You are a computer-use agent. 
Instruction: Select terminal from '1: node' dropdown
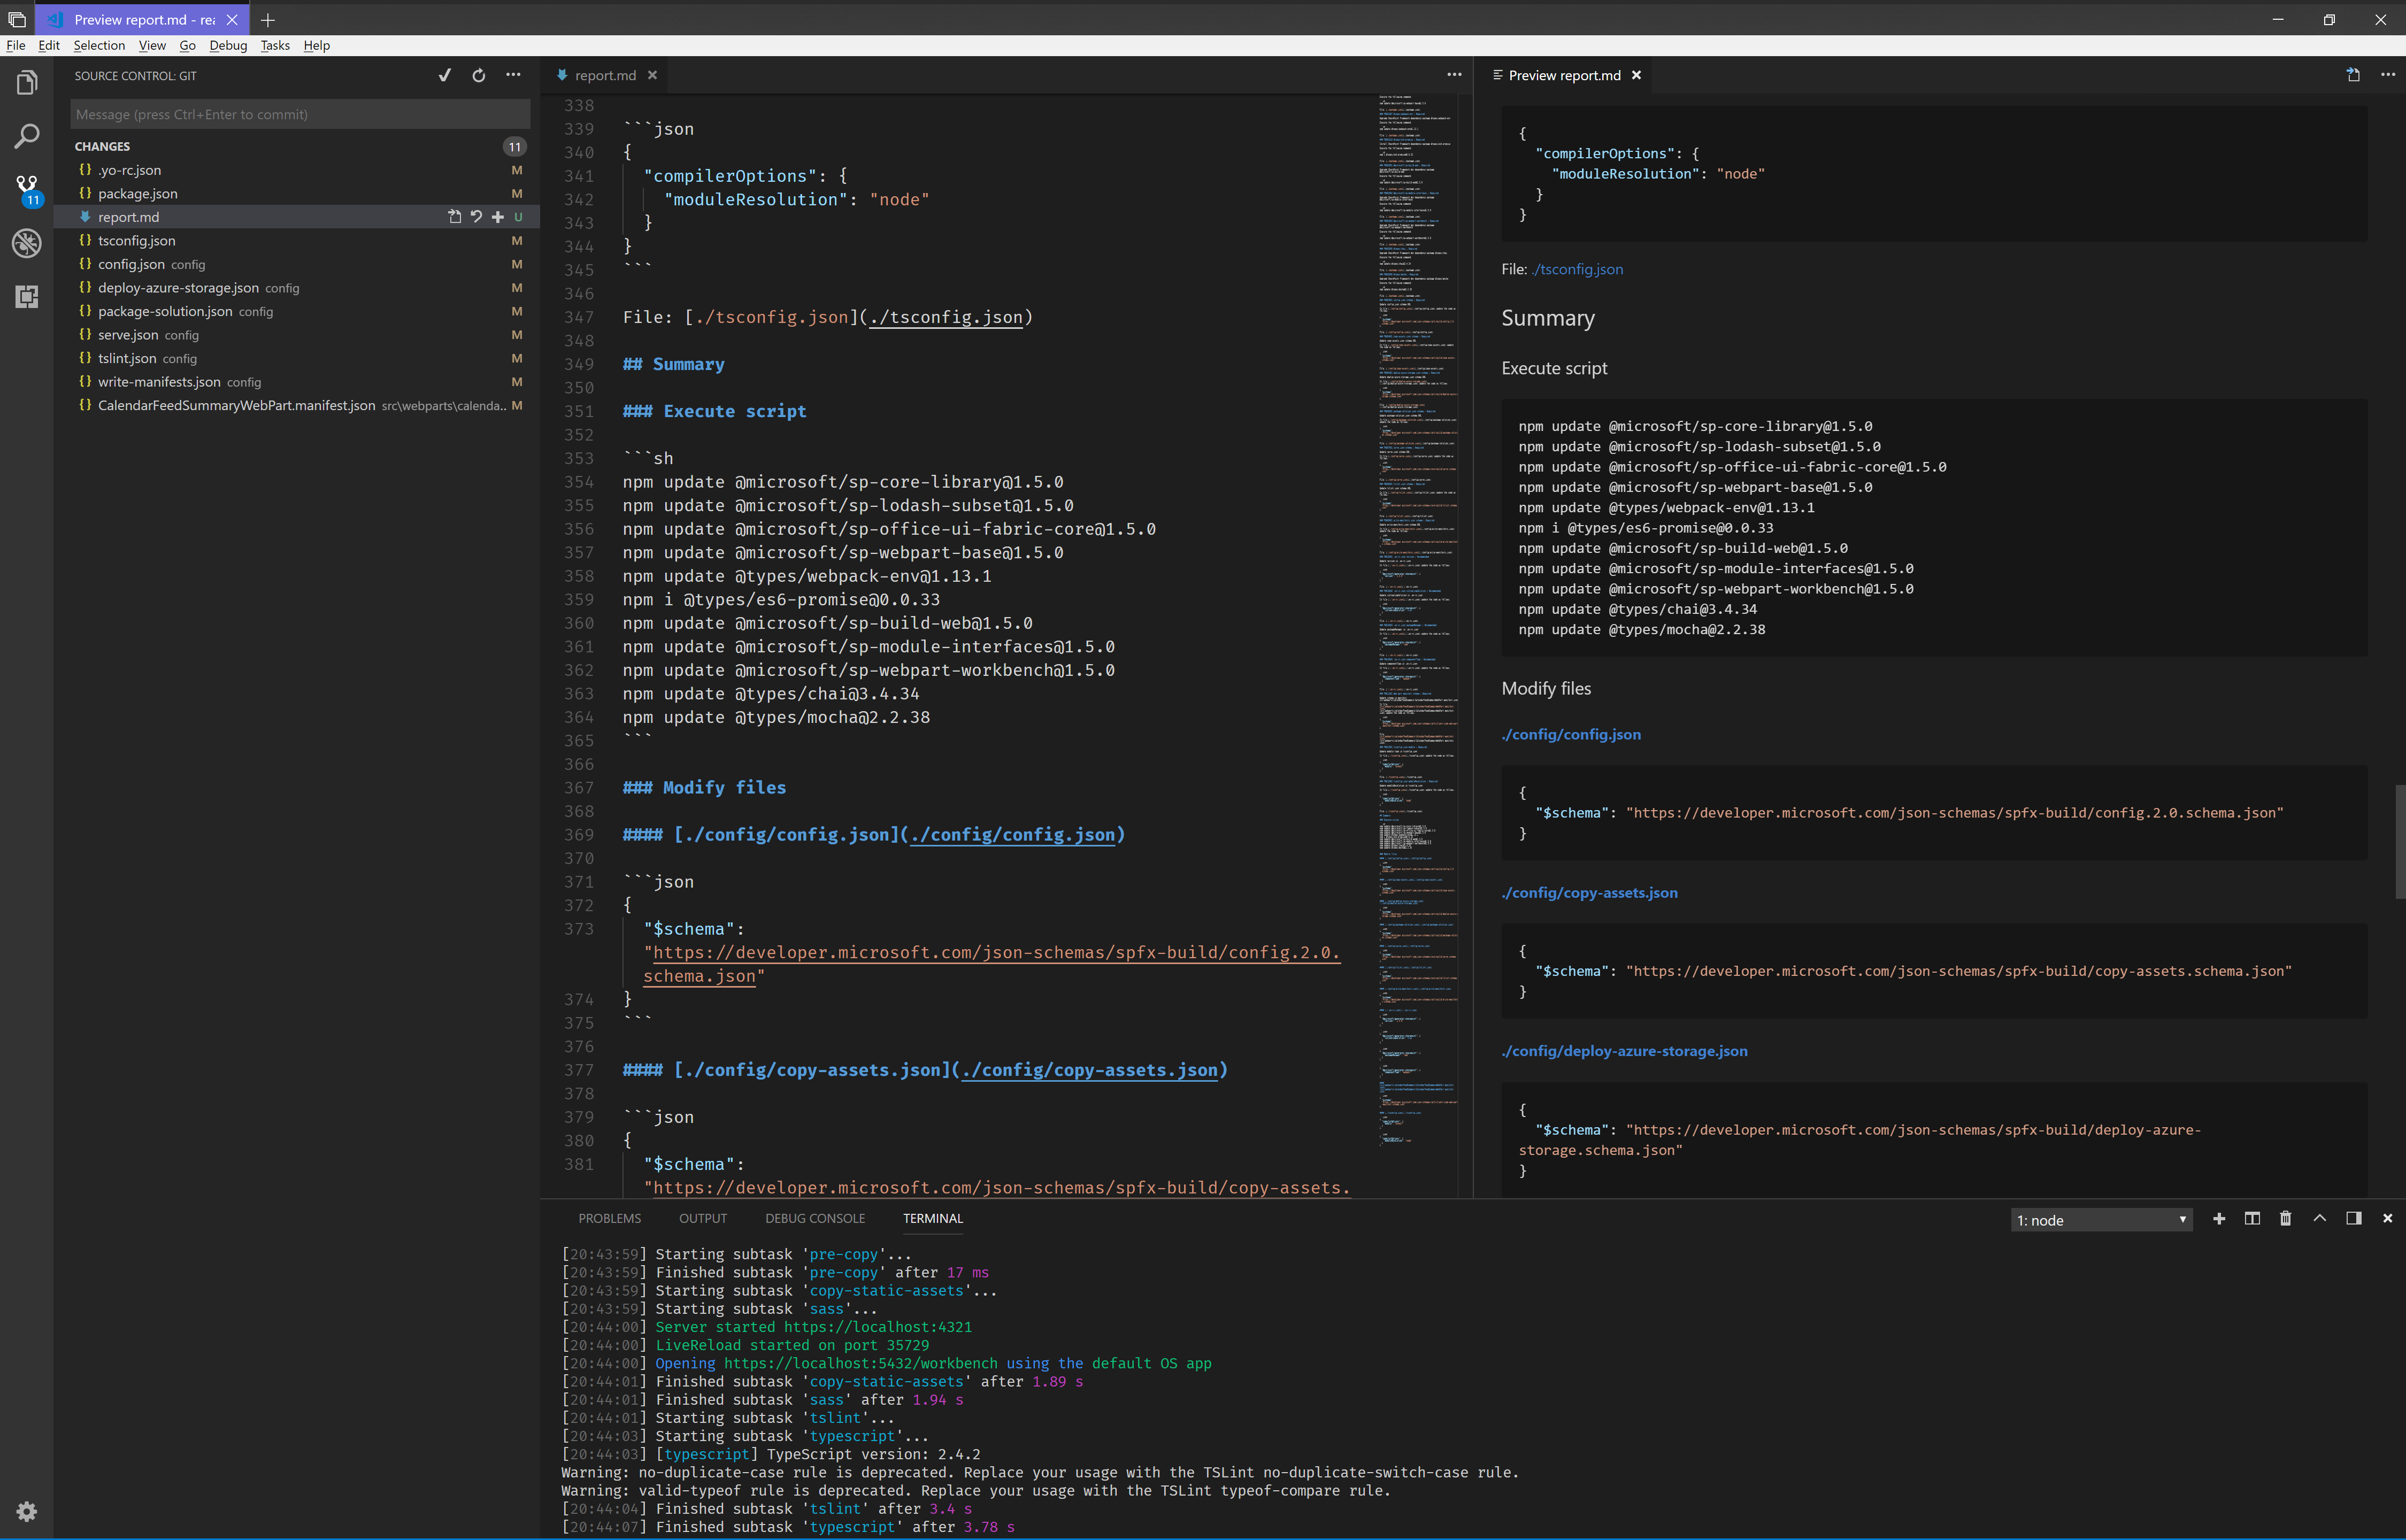click(x=2101, y=1220)
